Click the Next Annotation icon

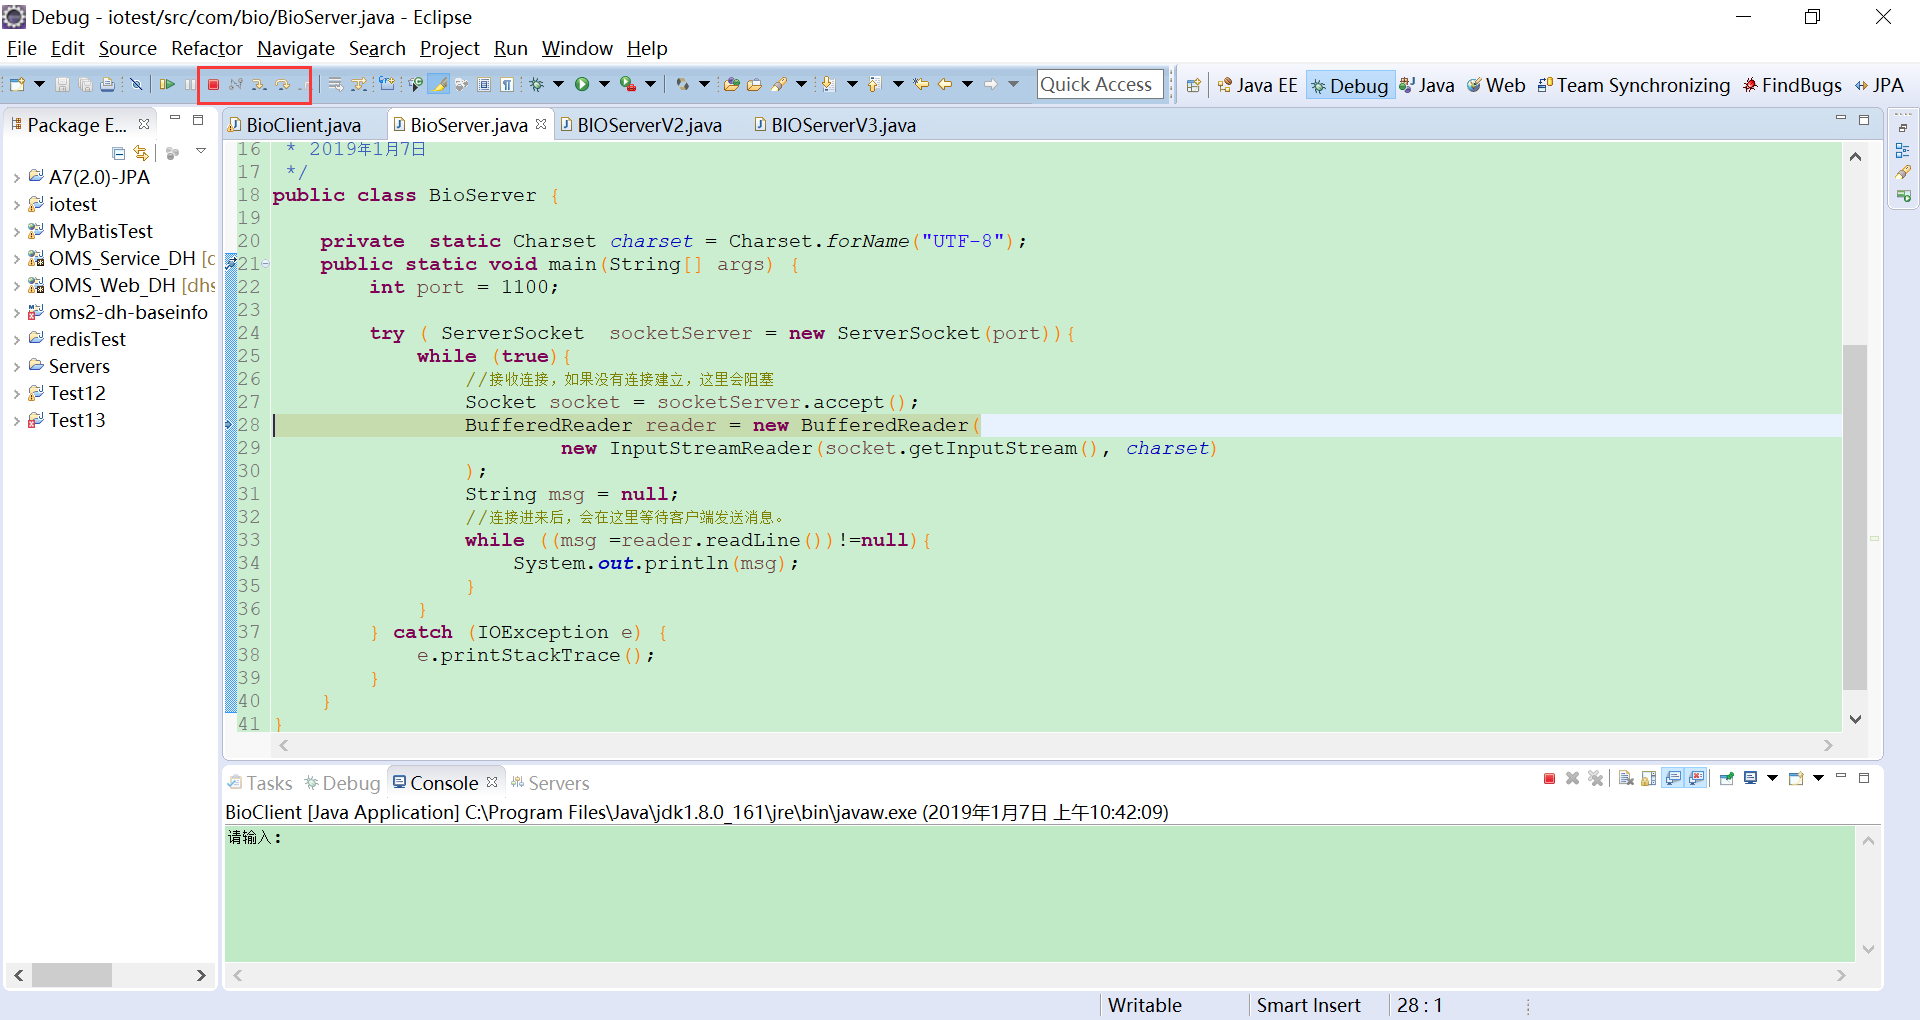[x=828, y=85]
